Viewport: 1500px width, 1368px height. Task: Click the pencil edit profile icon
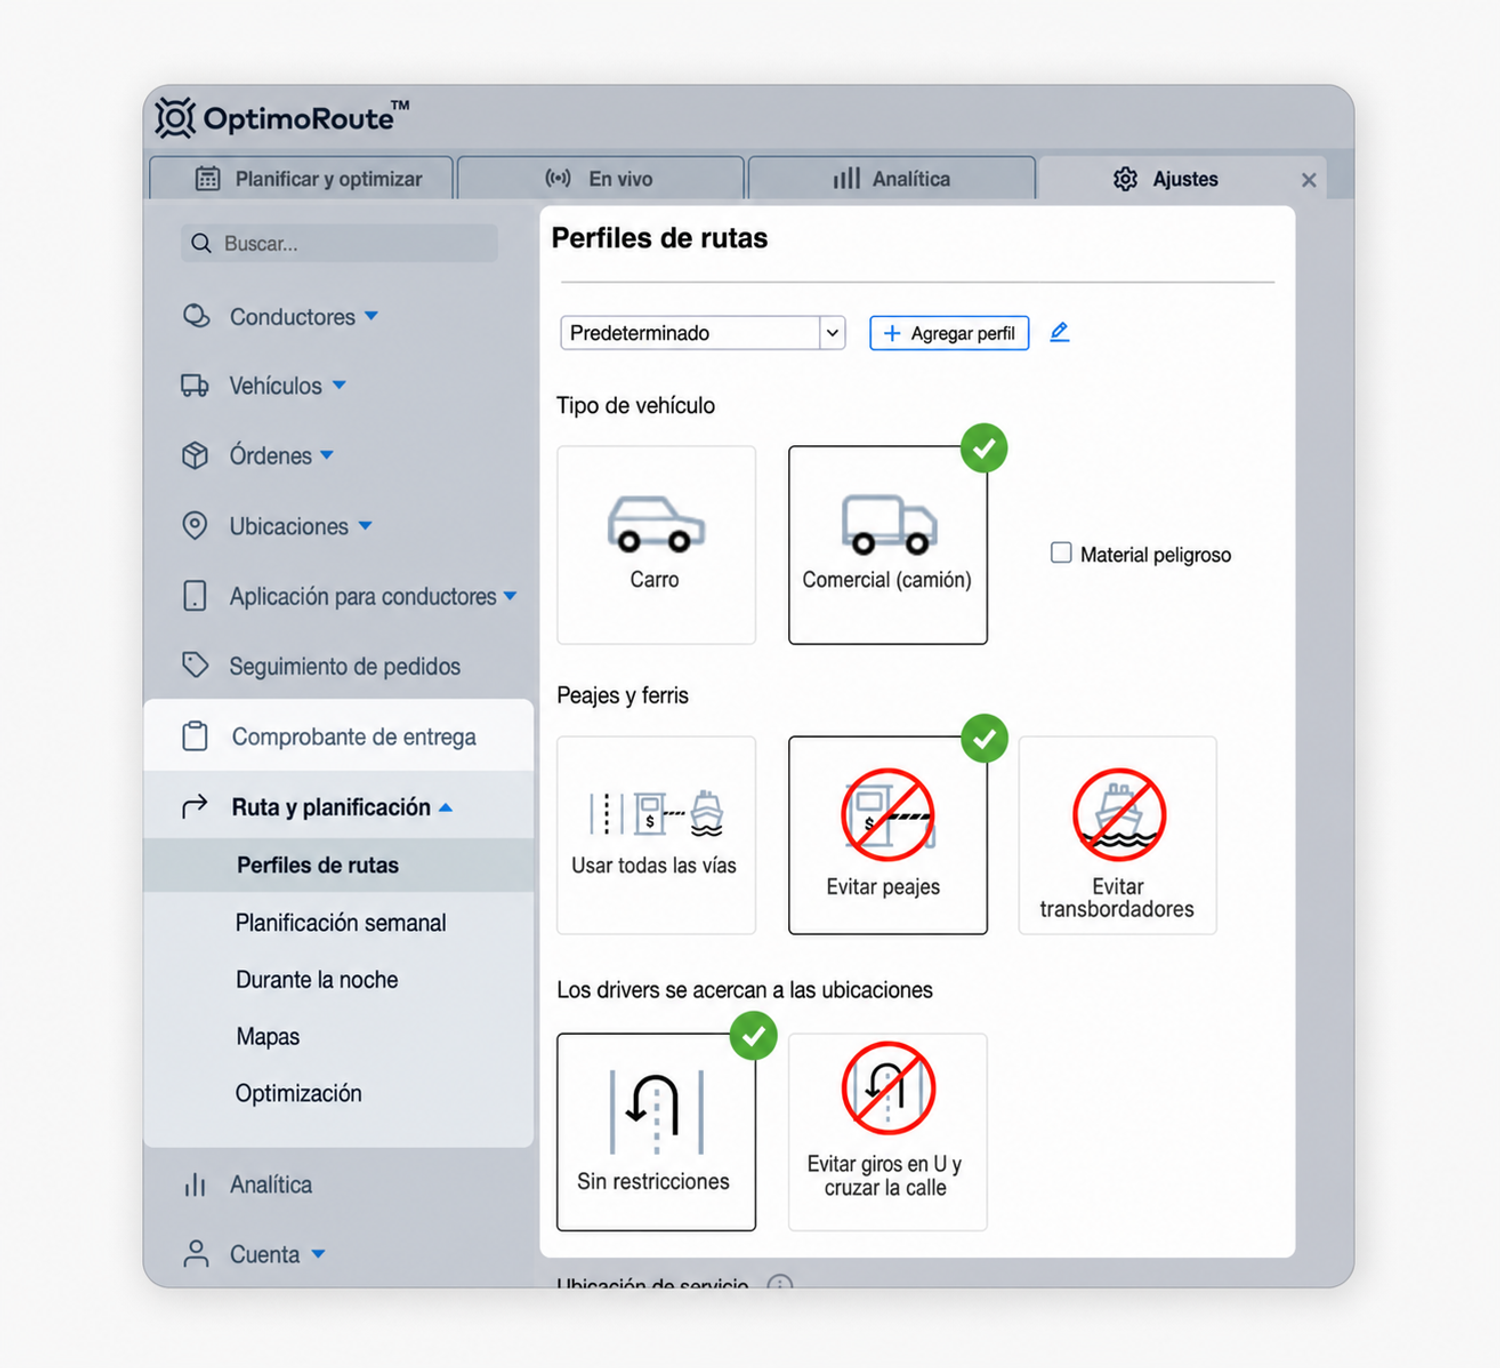[x=1060, y=332]
